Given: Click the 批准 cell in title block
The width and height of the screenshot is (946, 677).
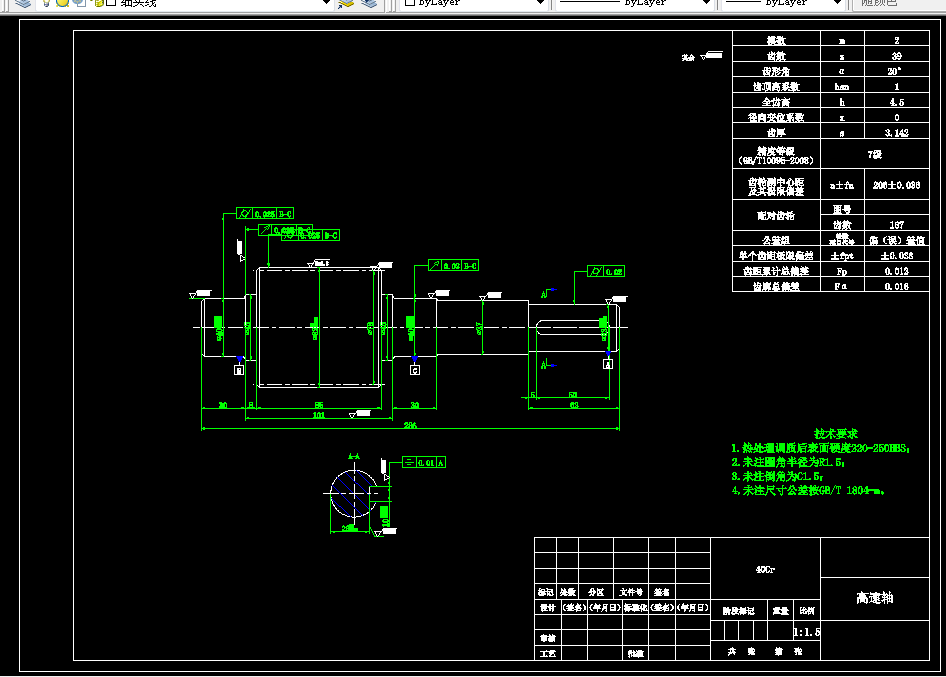Looking at the screenshot, I should 636,653.
